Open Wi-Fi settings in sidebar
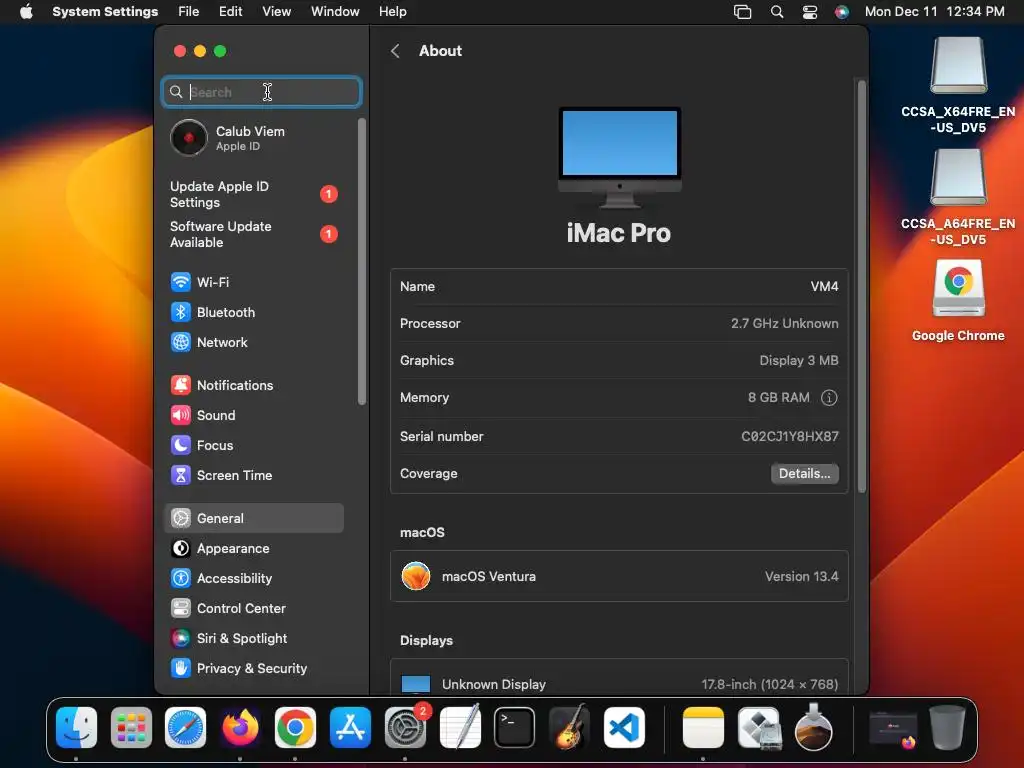Image resolution: width=1024 pixels, height=768 pixels. click(x=254, y=282)
